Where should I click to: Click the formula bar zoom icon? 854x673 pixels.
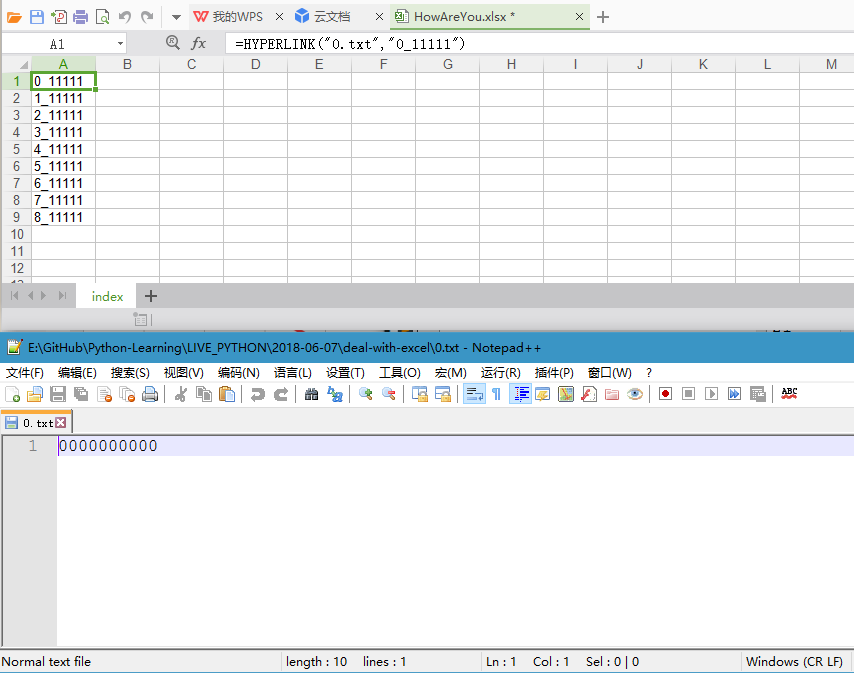pos(173,42)
